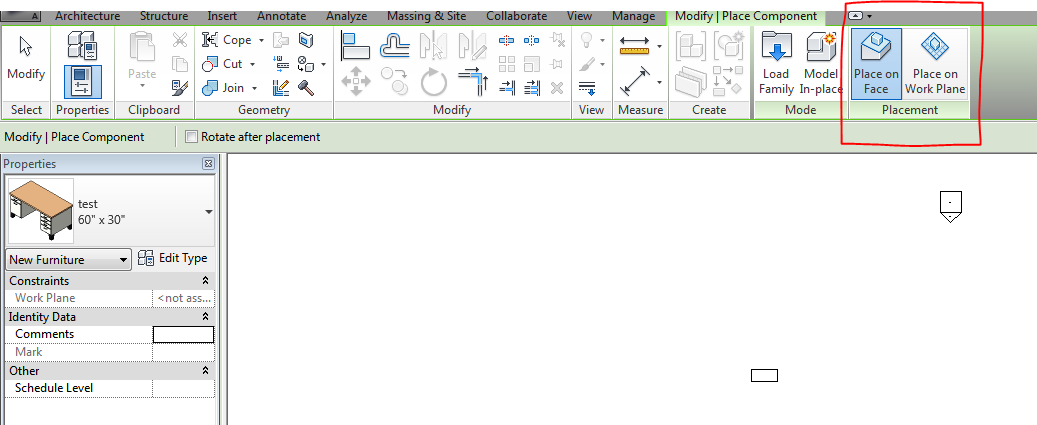Click the Load Family icon

coord(776,64)
